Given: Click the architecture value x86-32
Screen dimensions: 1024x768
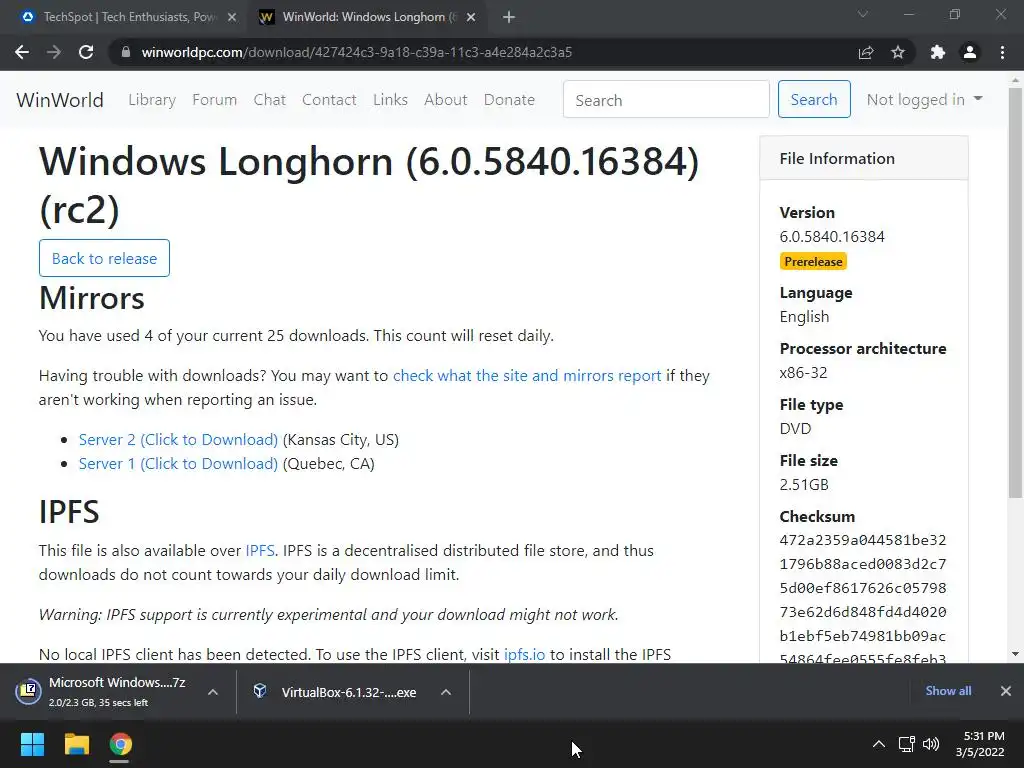Looking at the screenshot, I should click(803, 372).
